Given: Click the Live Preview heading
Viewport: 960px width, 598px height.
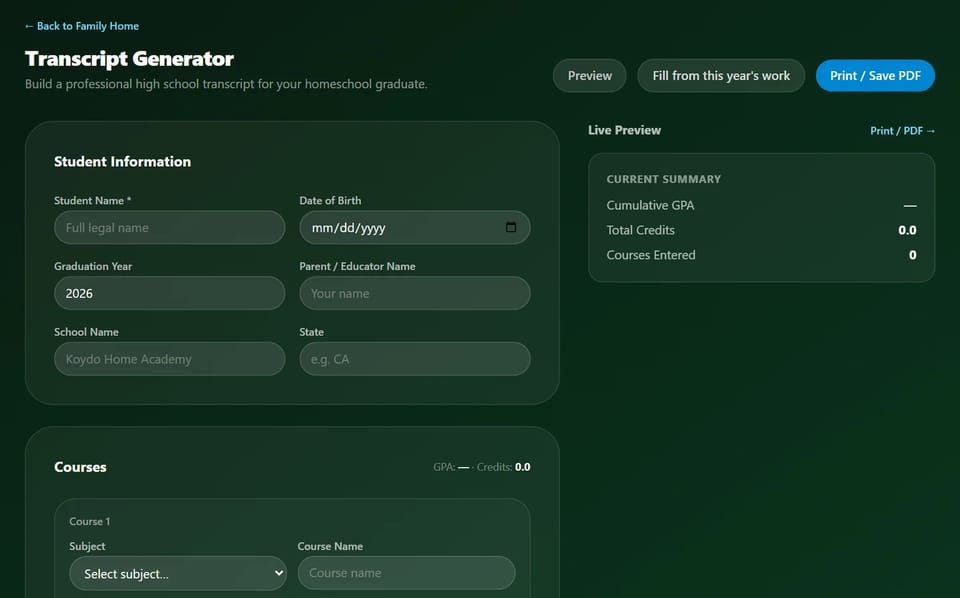Looking at the screenshot, I should (624, 130).
